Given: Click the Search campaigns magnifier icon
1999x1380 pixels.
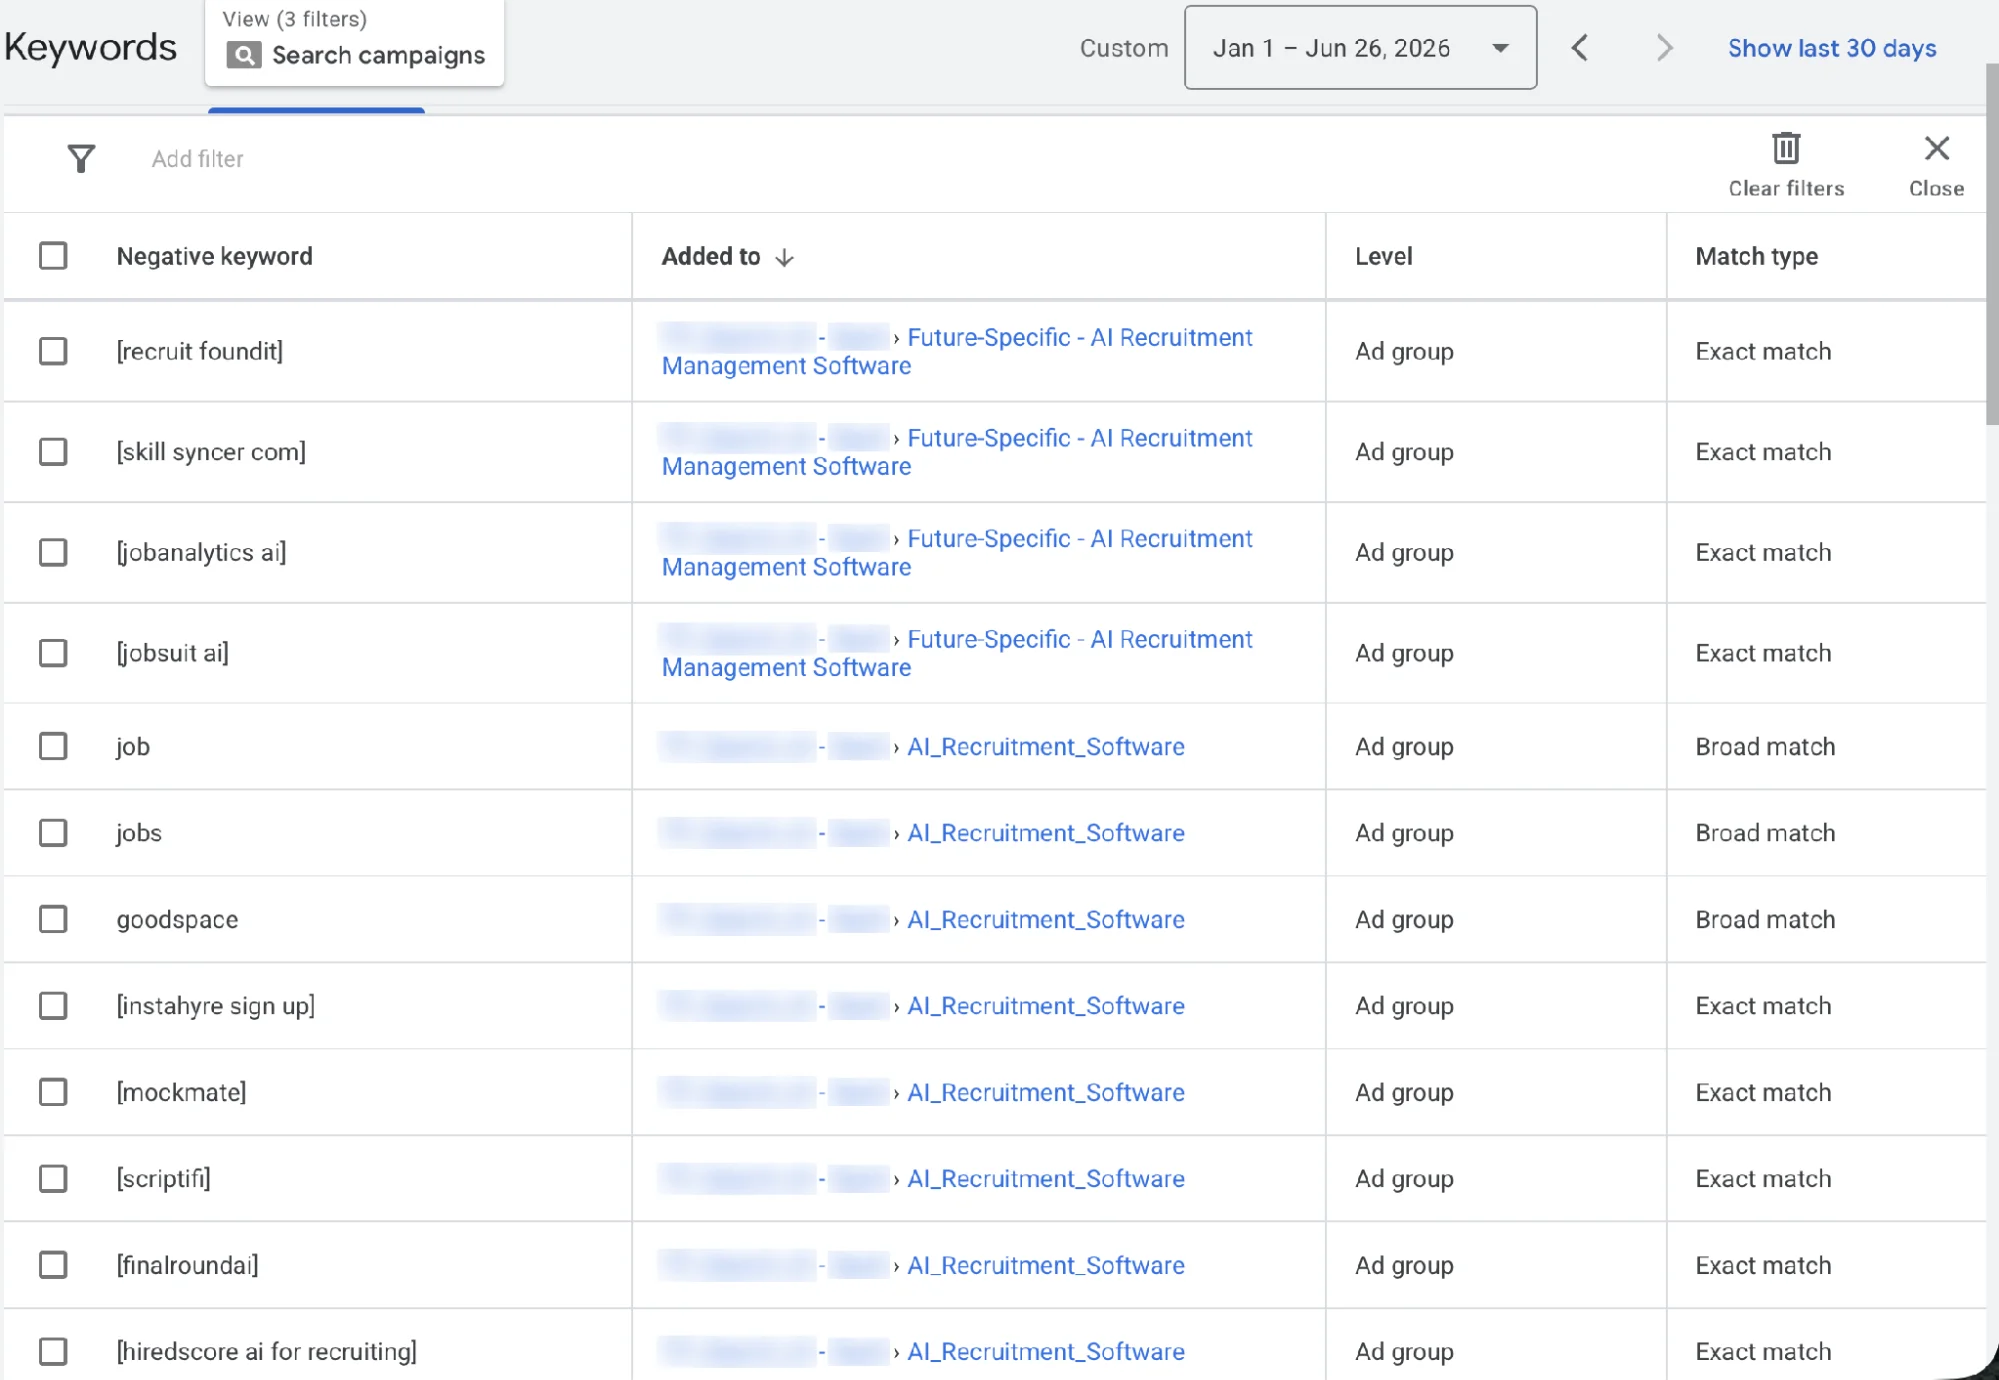Looking at the screenshot, I should tap(243, 55).
